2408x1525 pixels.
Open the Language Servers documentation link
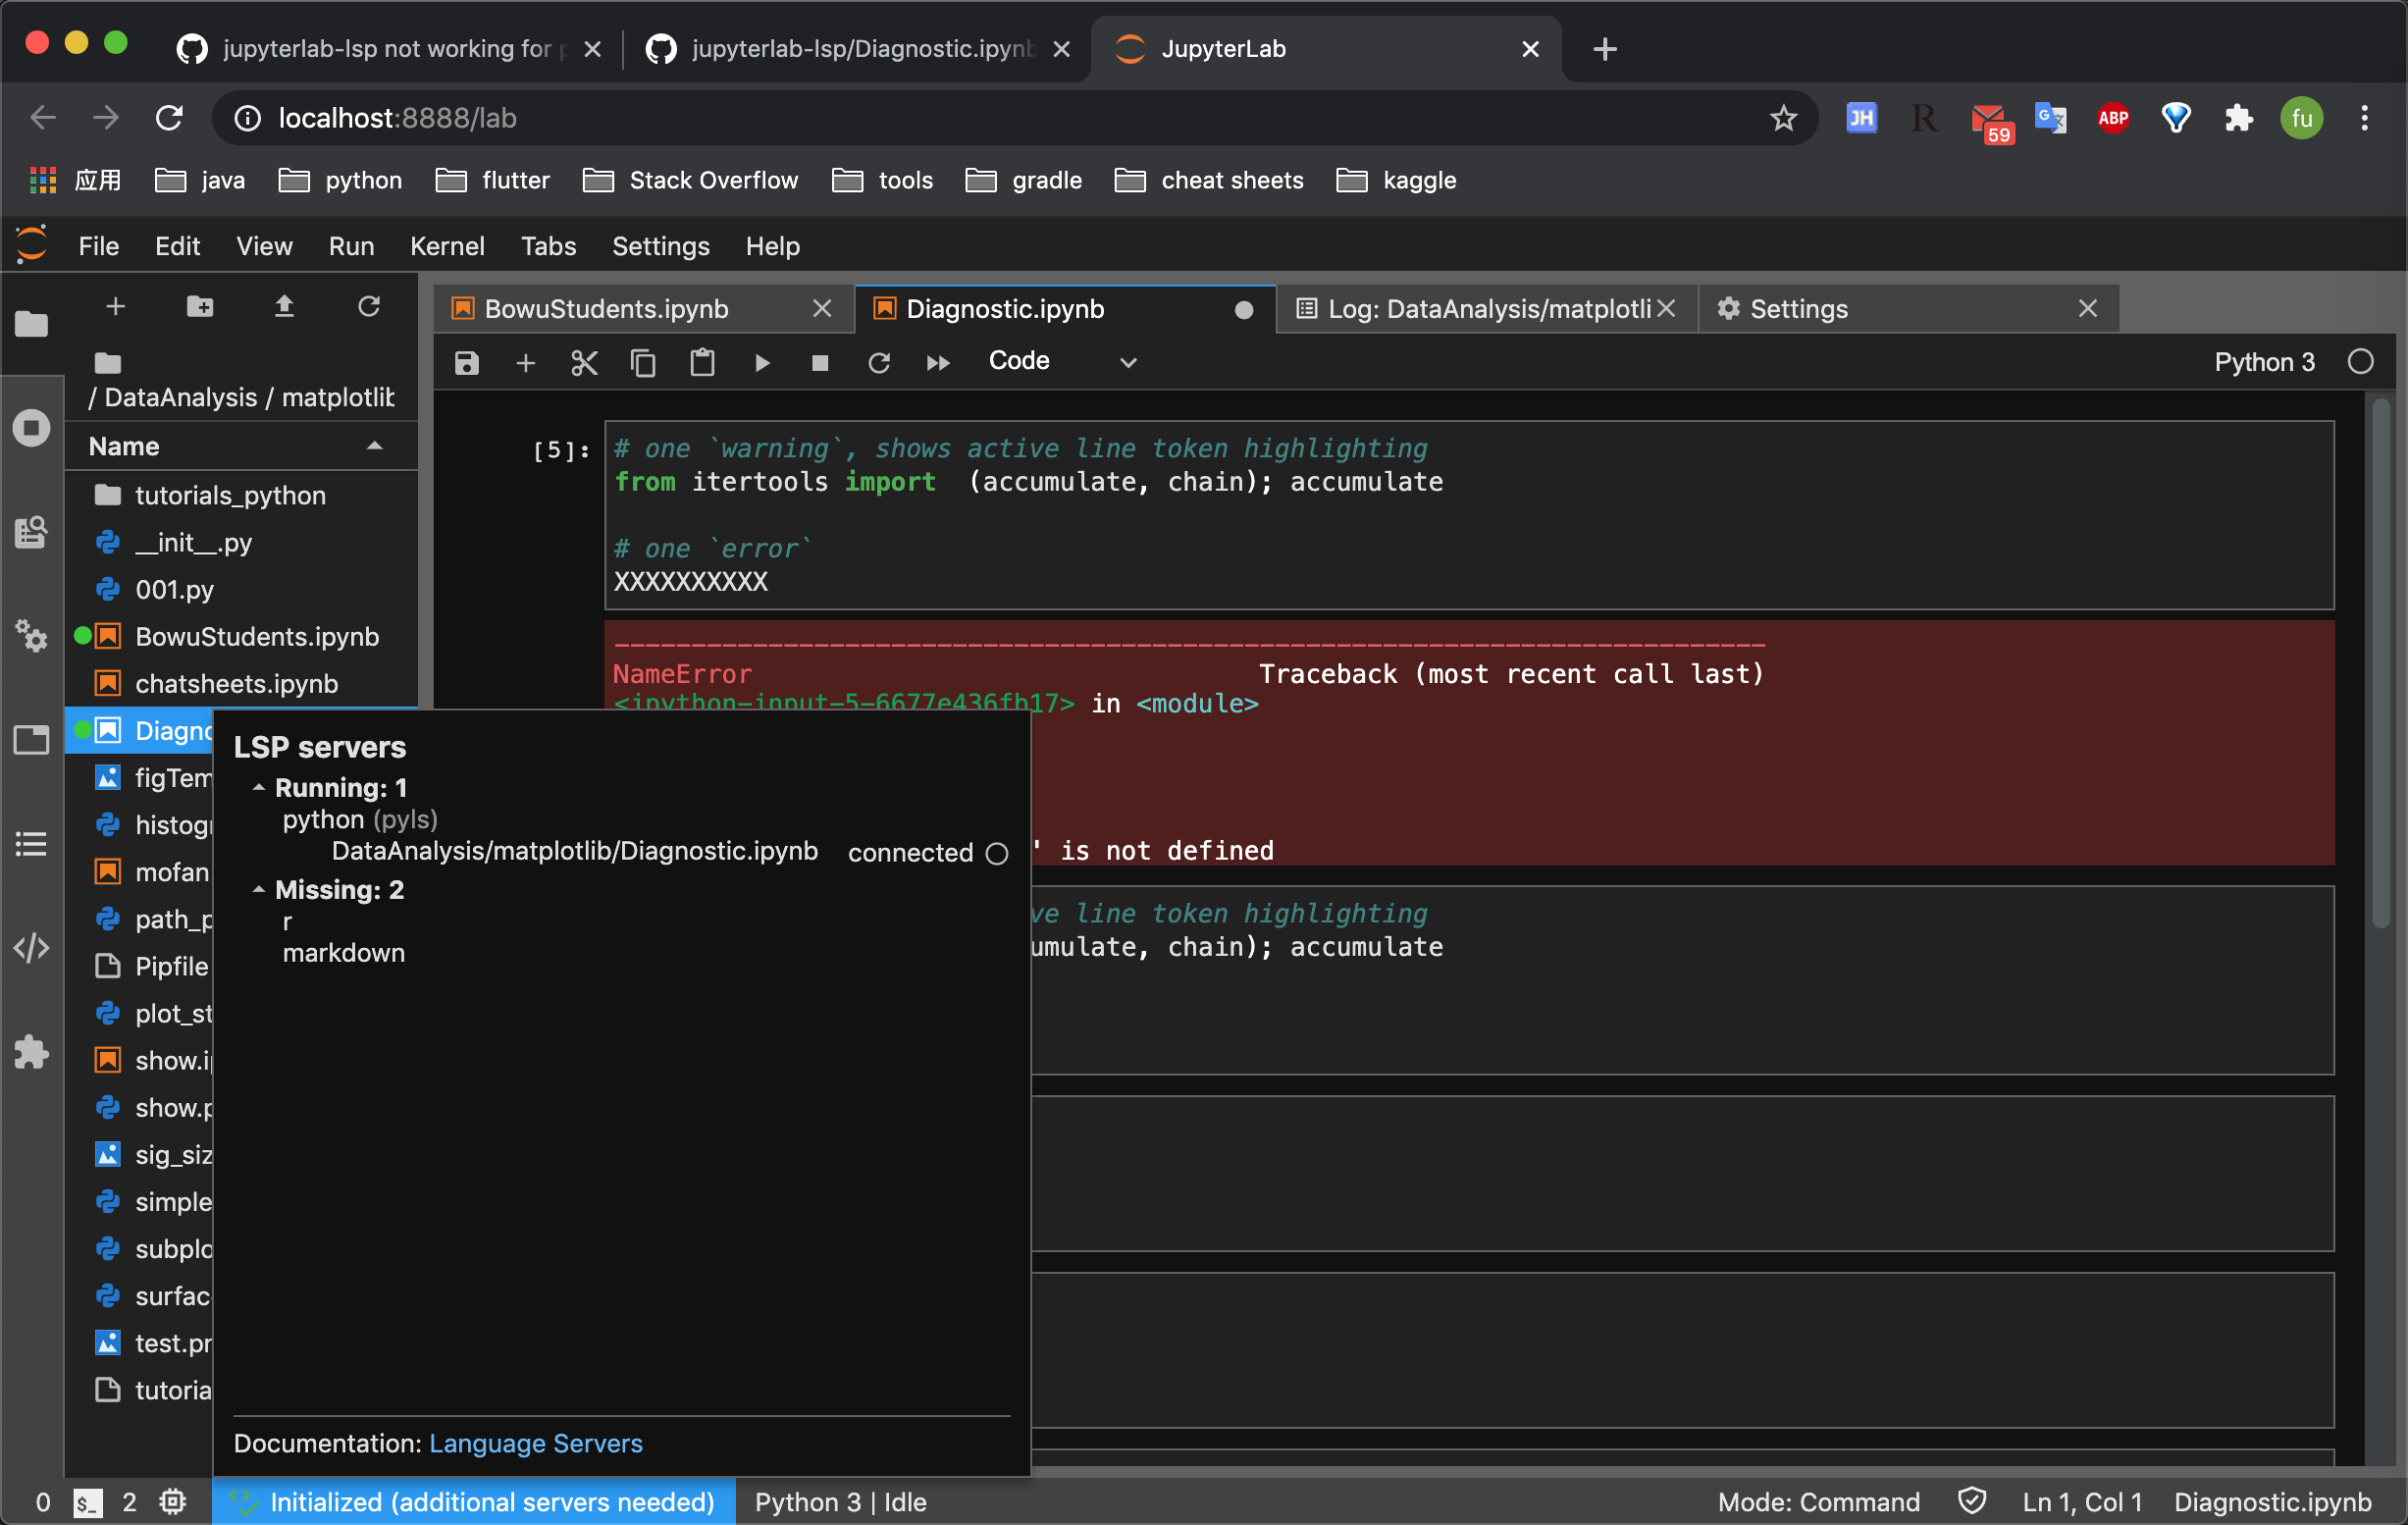[536, 1443]
